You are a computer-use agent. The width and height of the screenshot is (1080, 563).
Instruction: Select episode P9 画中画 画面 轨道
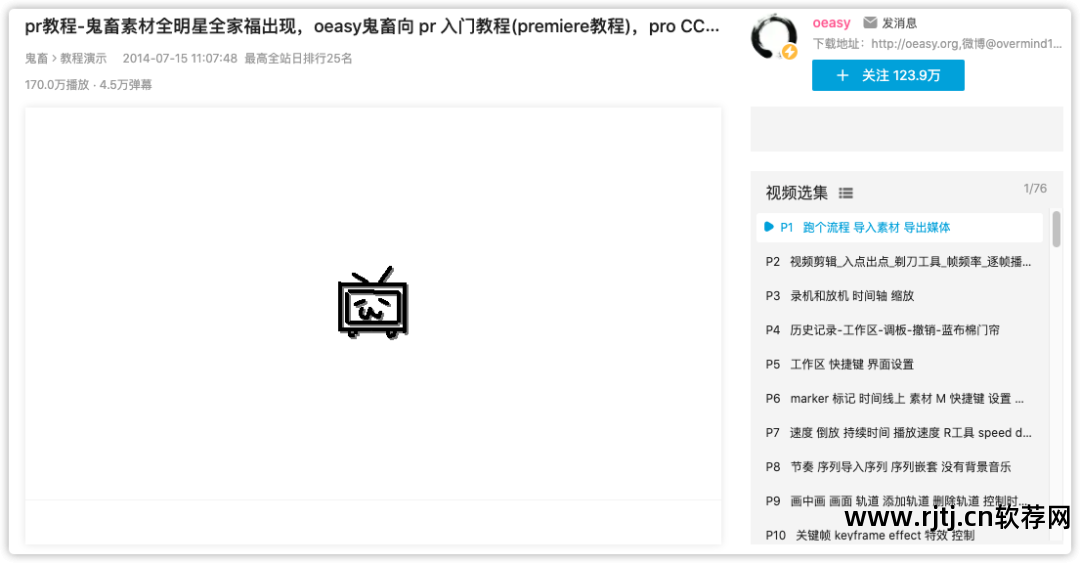coord(900,501)
